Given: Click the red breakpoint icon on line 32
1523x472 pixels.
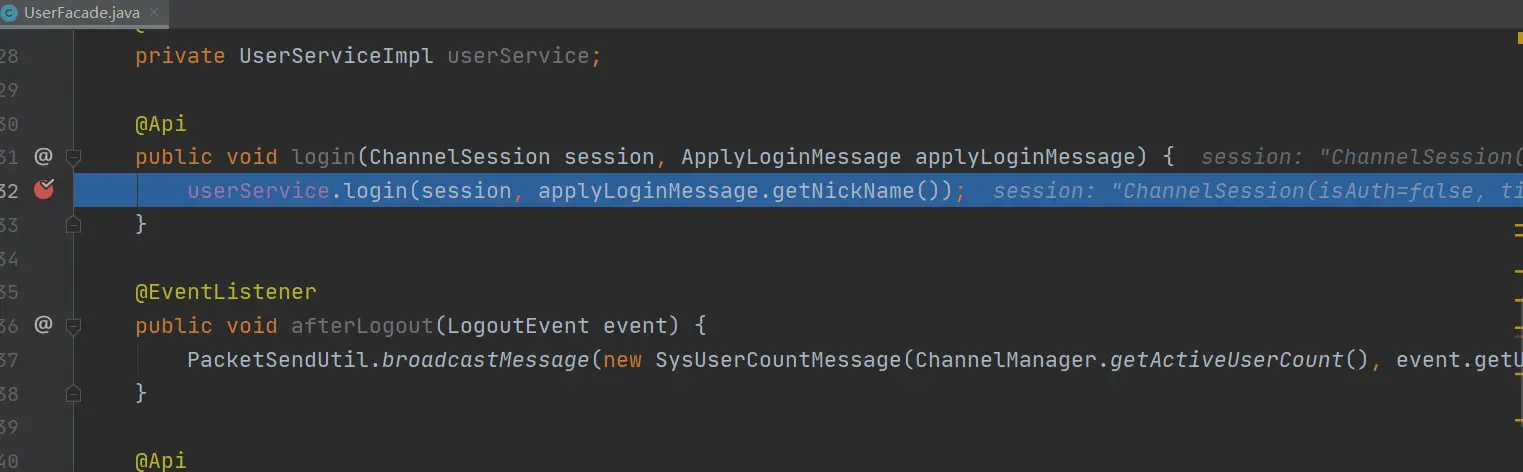Looking at the screenshot, I should pos(43,190).
